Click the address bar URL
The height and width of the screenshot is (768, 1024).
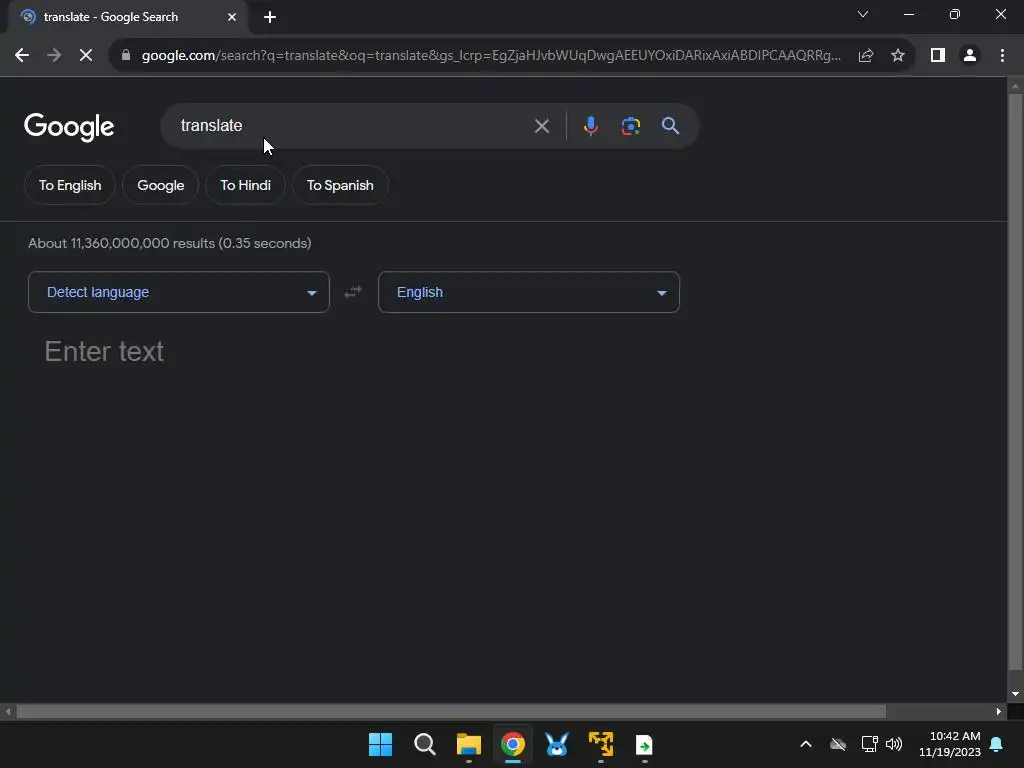[x=491, y=56]
